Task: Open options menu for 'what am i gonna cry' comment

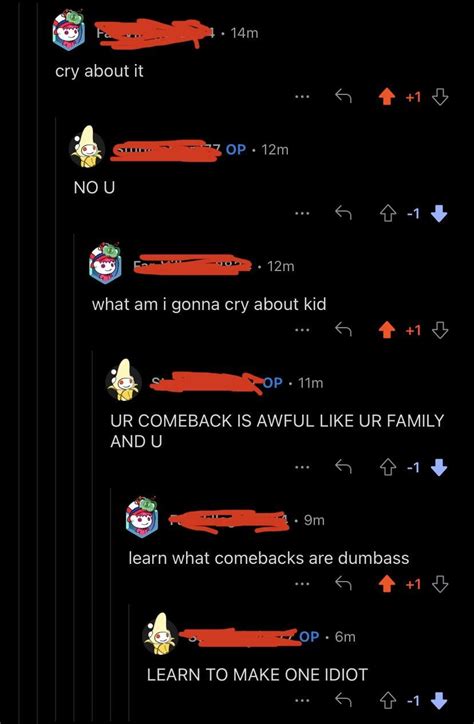Action: pos(302,330)
